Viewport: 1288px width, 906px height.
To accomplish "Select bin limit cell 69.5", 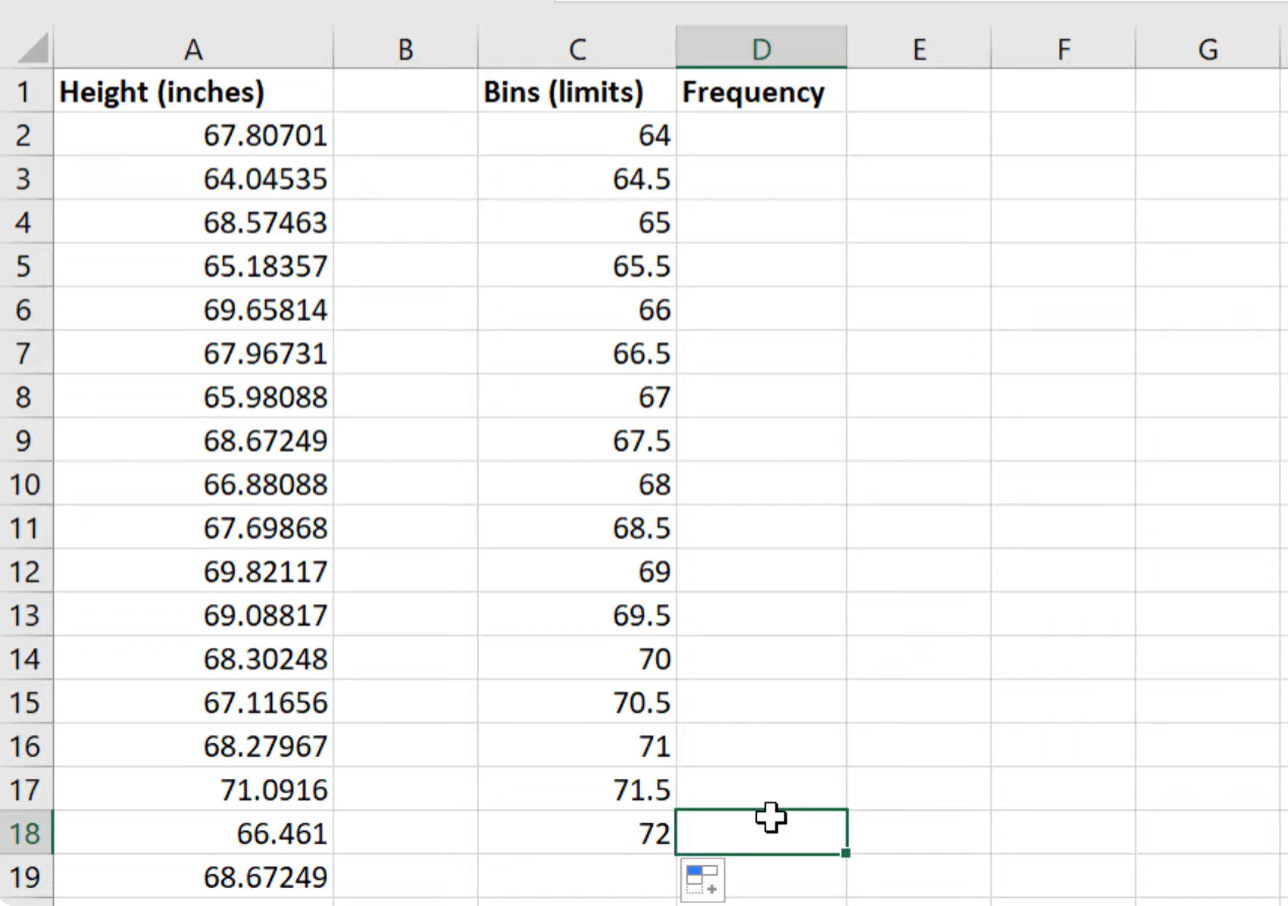I will pos(577,615).
